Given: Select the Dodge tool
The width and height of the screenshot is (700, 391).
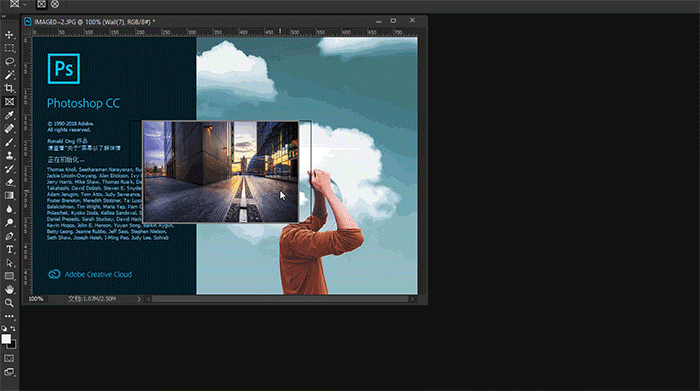Looking at the screenshot, I should [x=9, y=222].
